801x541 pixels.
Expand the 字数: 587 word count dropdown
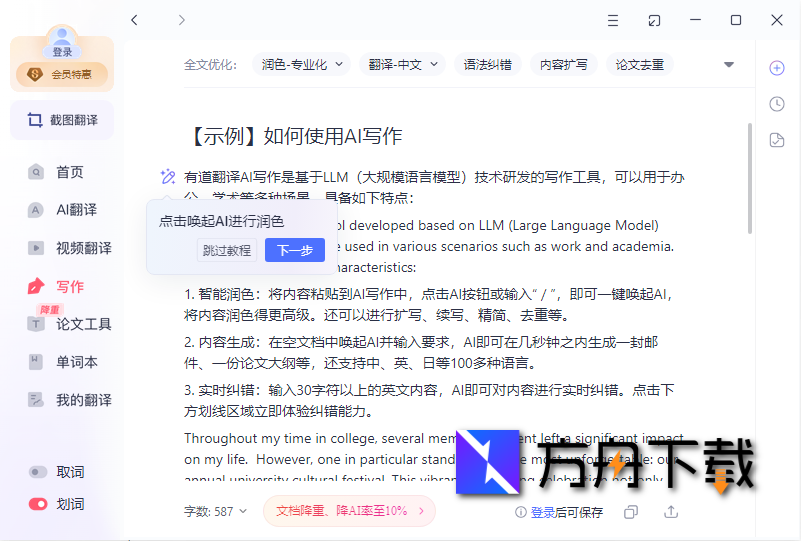click(215, 511)
